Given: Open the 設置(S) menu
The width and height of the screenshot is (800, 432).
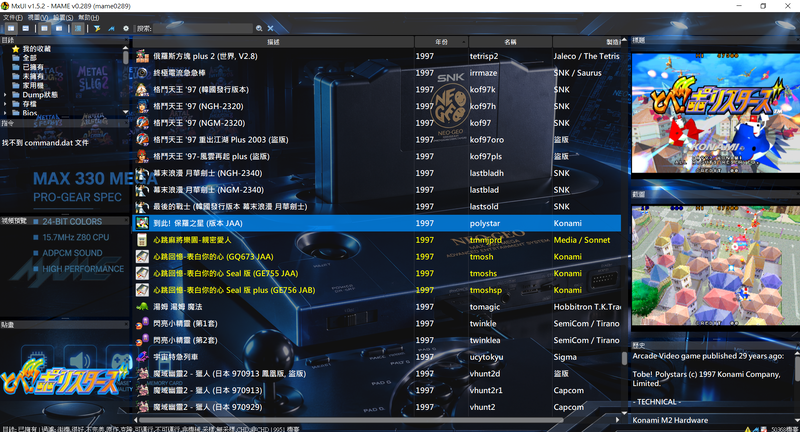Looking at the screenshot, I should pyautogui.click(x=63, y=17).
